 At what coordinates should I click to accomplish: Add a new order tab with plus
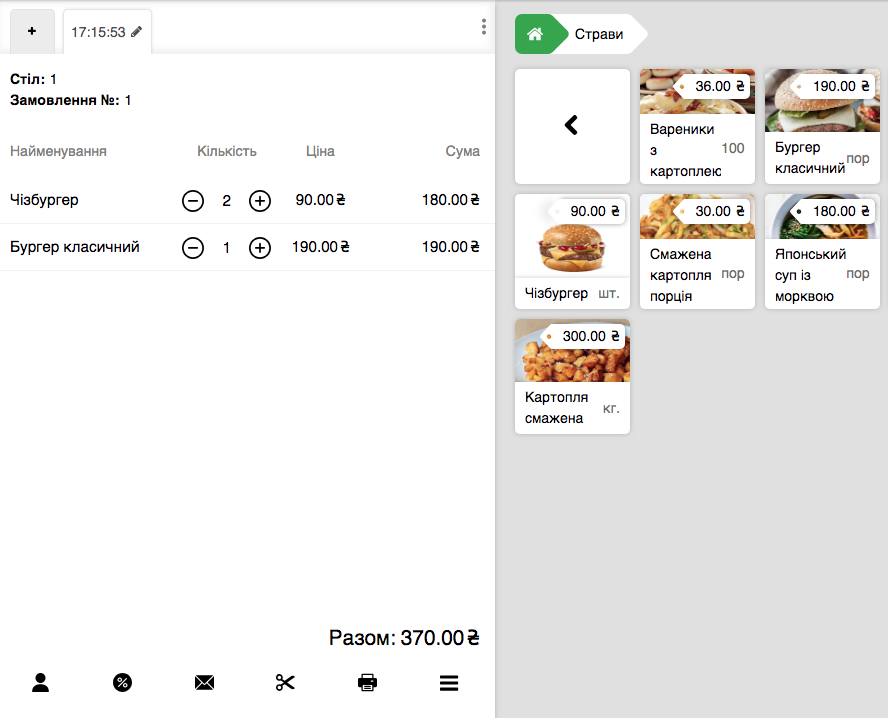(32, 32)
